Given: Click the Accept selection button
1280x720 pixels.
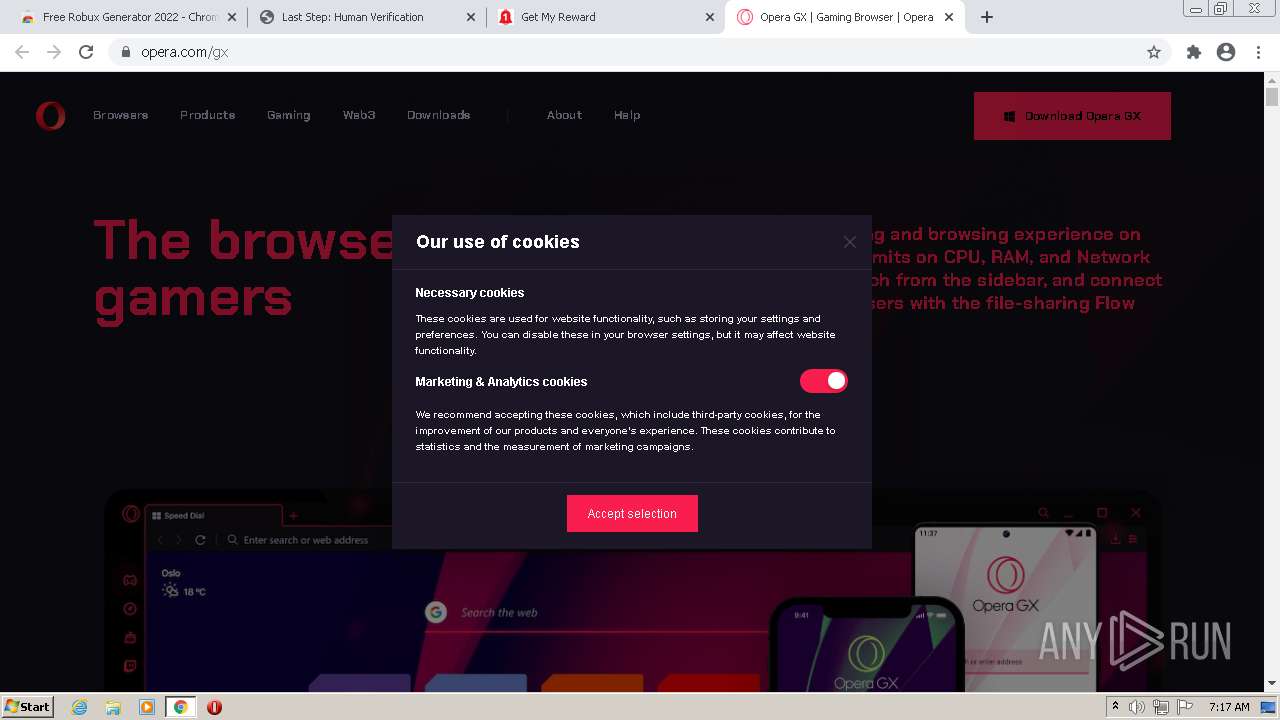Looking at the screenshot, I should coord(632,514).
